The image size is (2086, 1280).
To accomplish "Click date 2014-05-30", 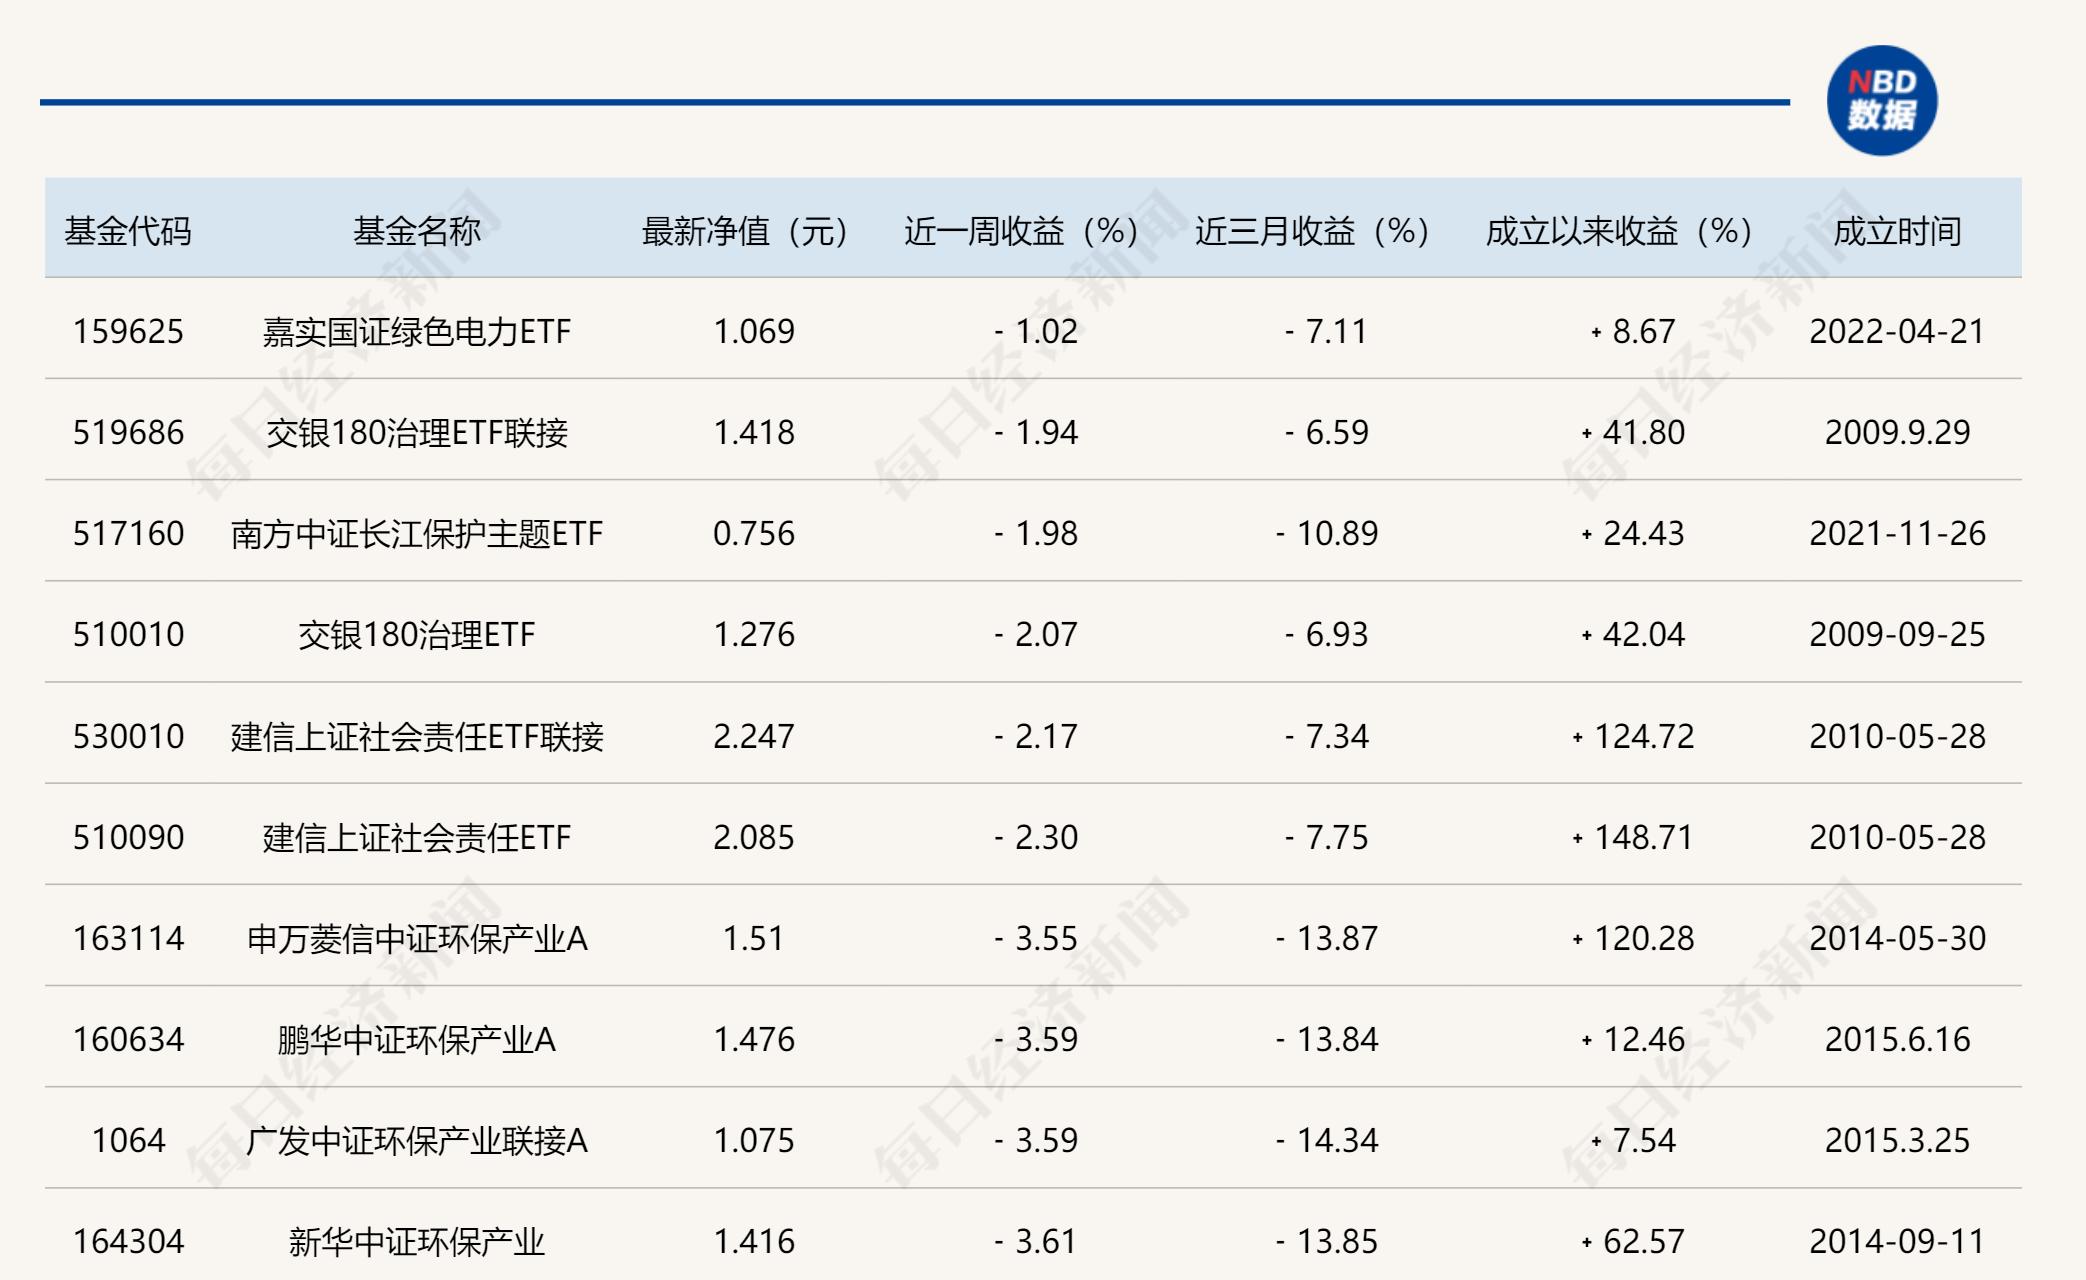I will tap(1897, 938).
